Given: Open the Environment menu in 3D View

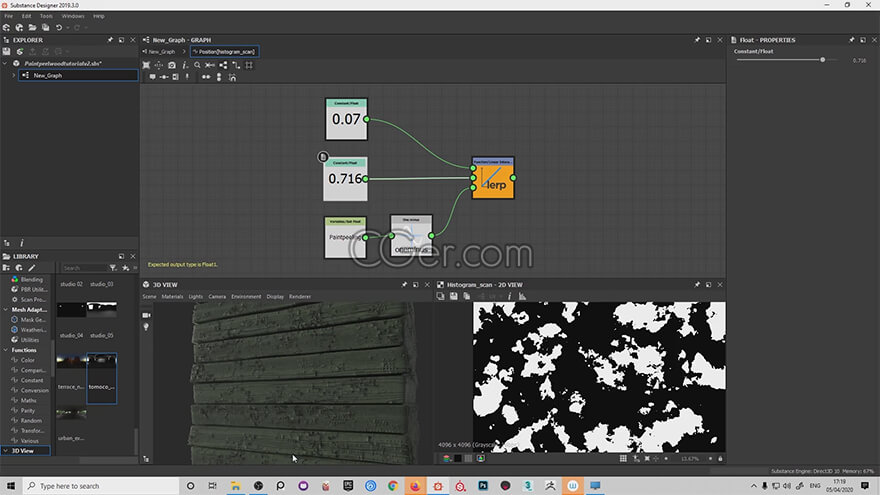Looking at the screenshot, I should click(246, 296).
